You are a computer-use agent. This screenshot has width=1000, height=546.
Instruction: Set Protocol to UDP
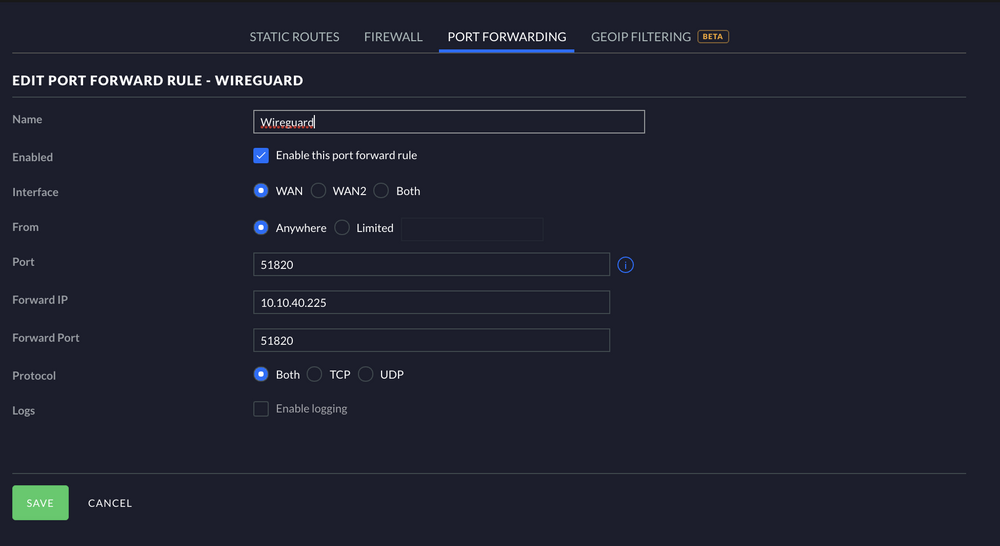365,374
